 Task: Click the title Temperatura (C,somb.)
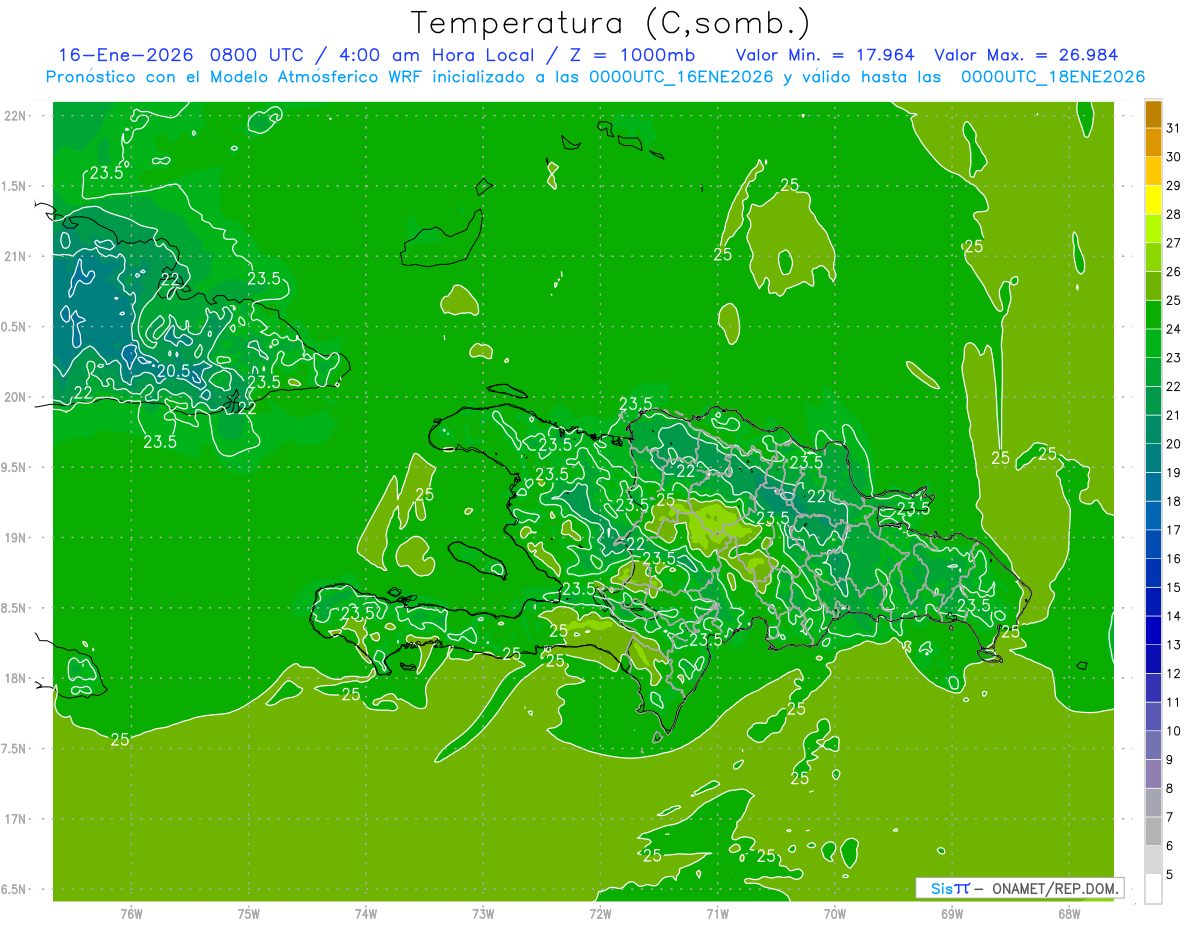(610, 24)
